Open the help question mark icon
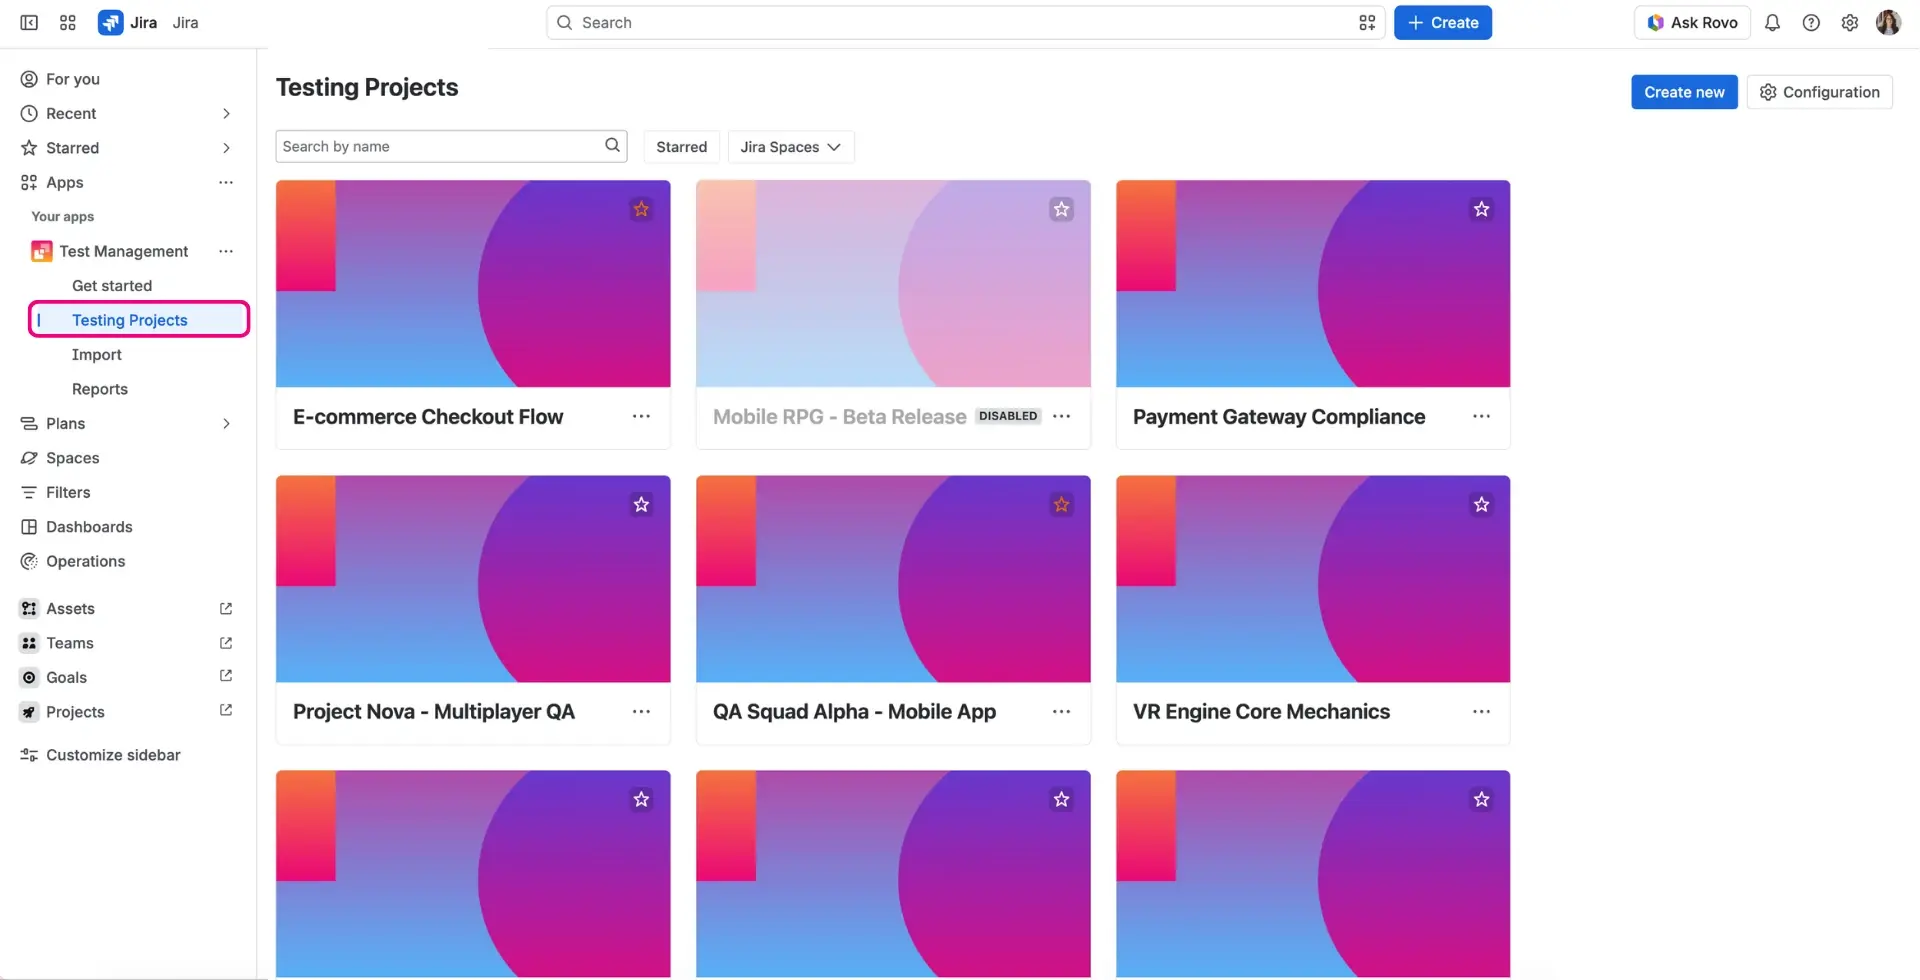1920x980 pixels. point(1811,22)
